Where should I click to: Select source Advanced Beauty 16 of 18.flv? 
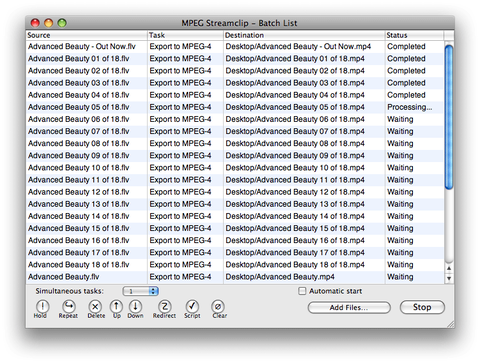(79, 240)
